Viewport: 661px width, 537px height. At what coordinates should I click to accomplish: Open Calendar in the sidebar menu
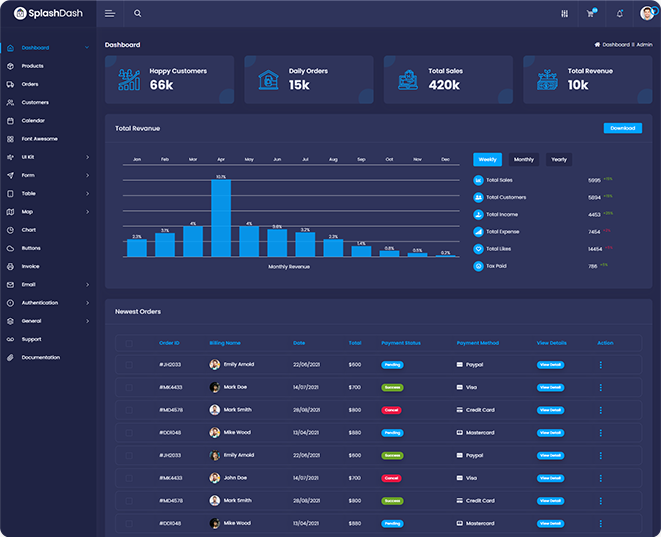(x=33, y=121)
